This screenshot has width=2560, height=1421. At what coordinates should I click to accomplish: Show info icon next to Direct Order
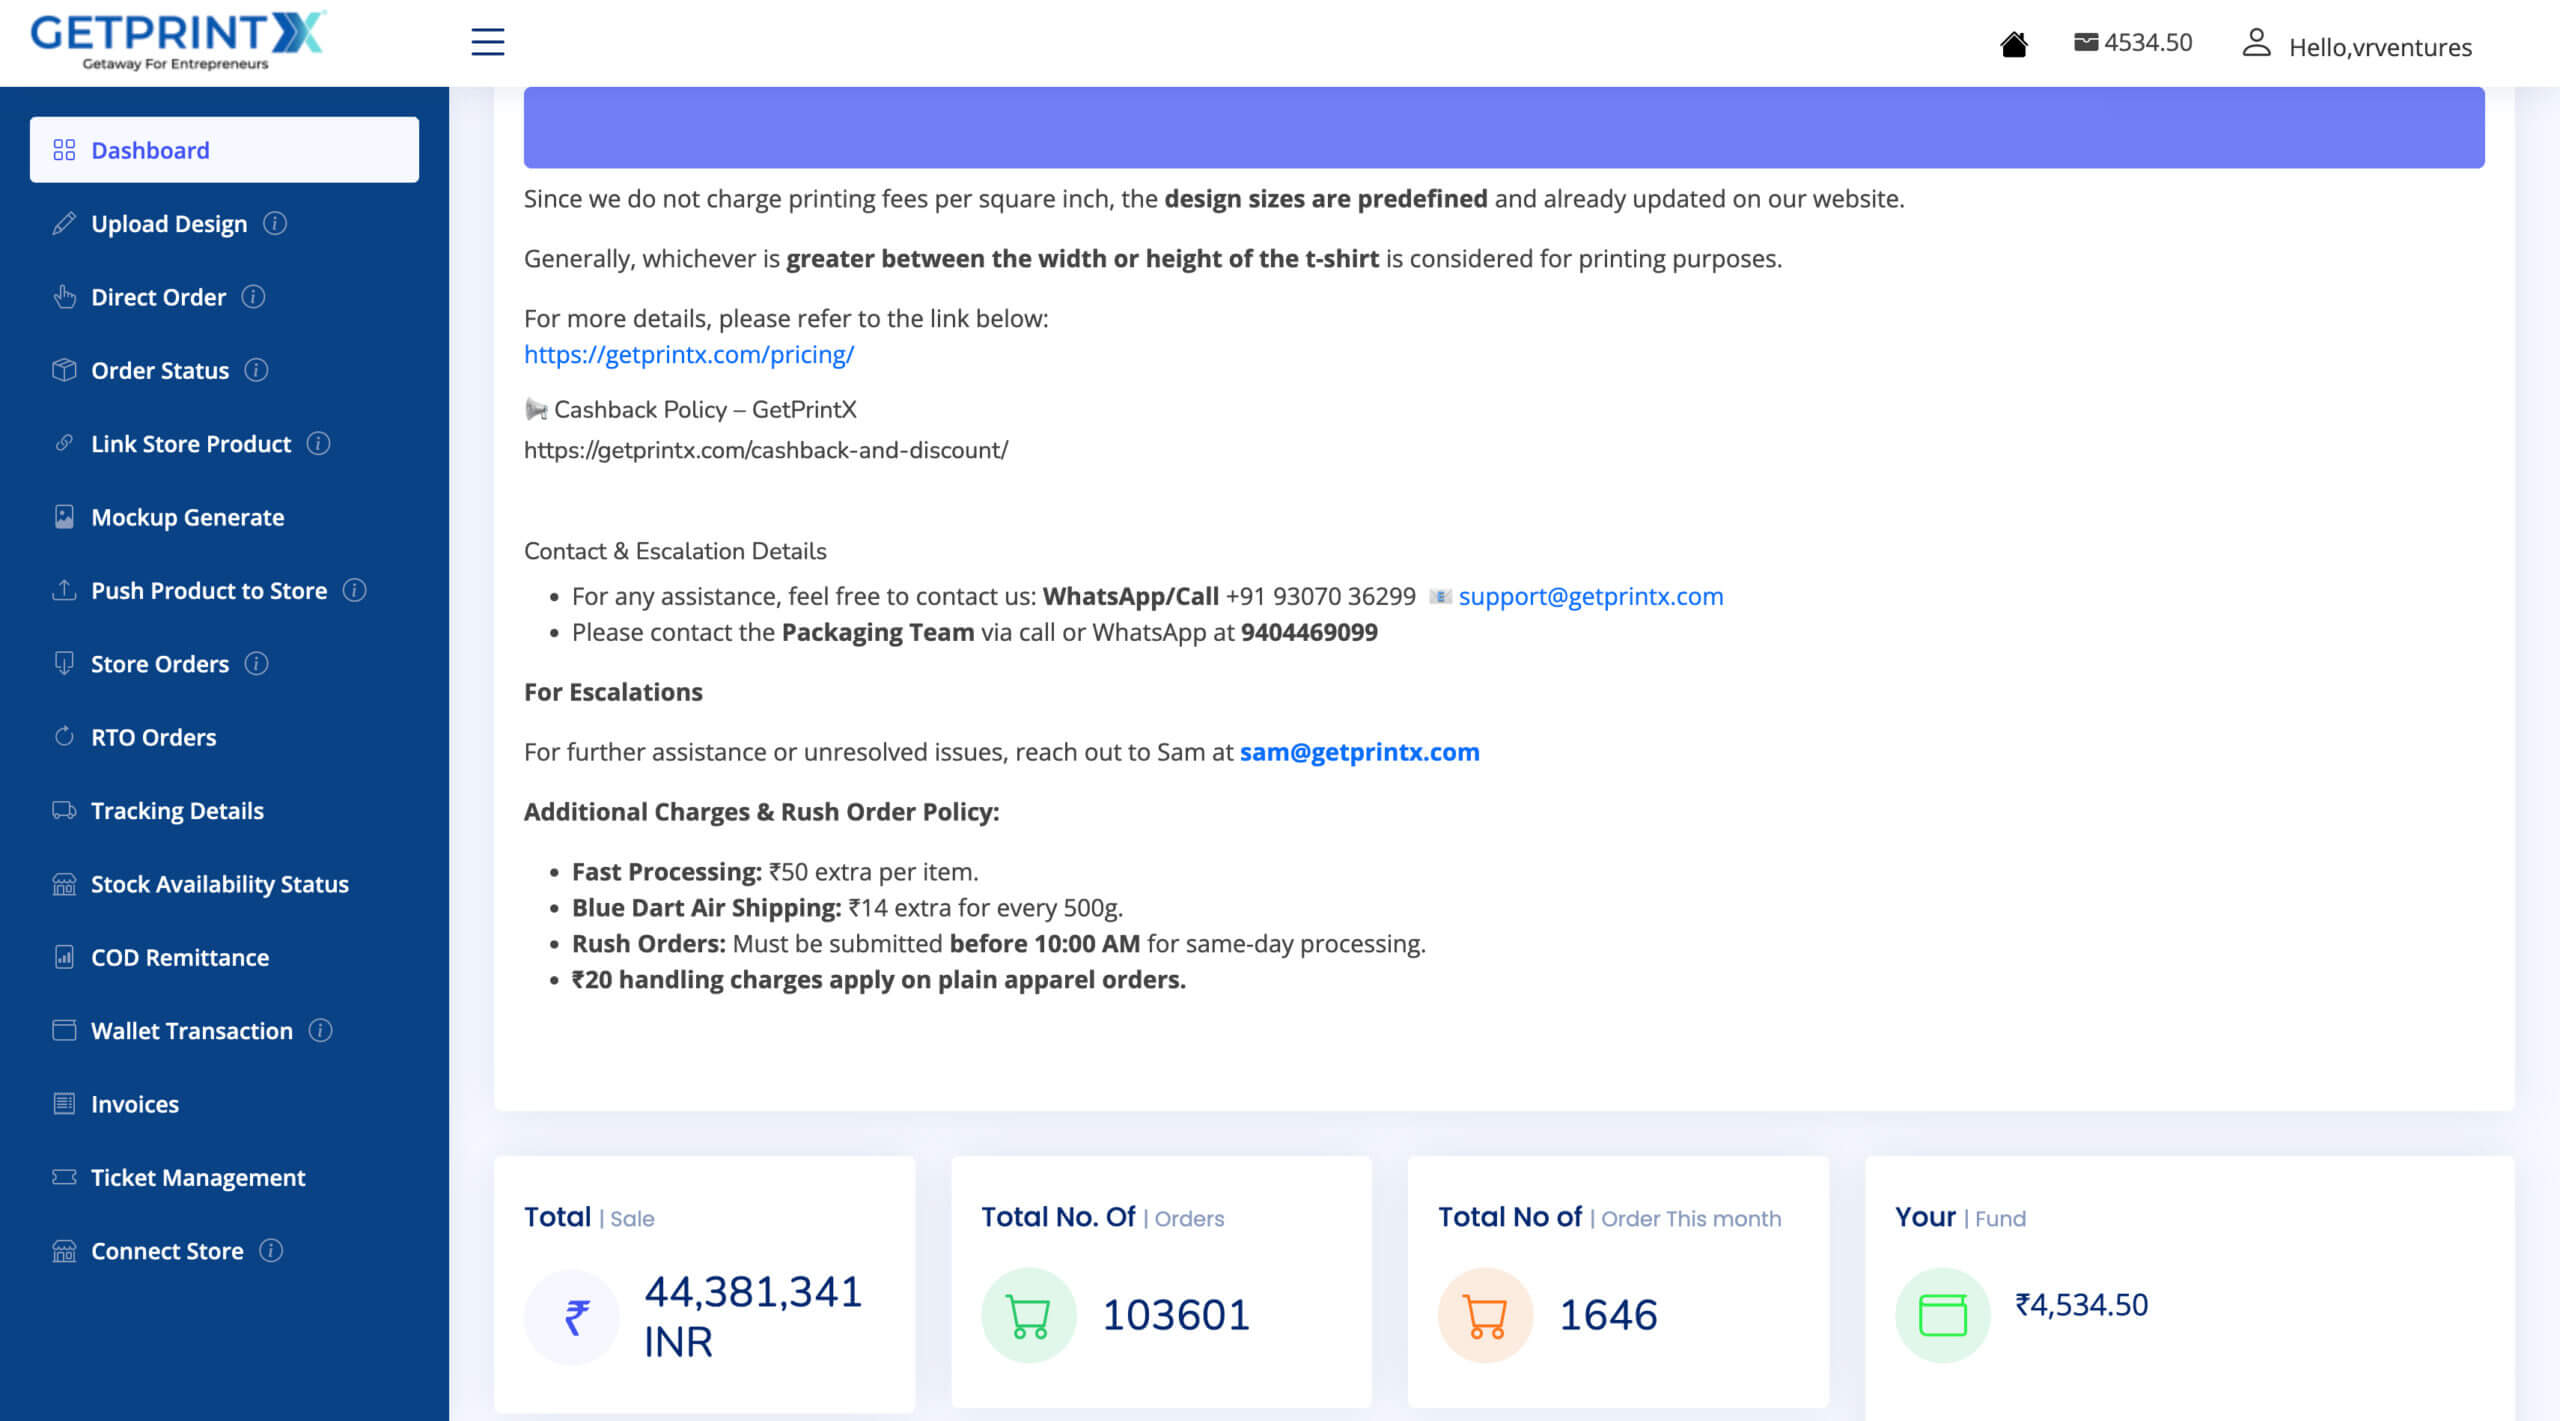click(253, 296)
